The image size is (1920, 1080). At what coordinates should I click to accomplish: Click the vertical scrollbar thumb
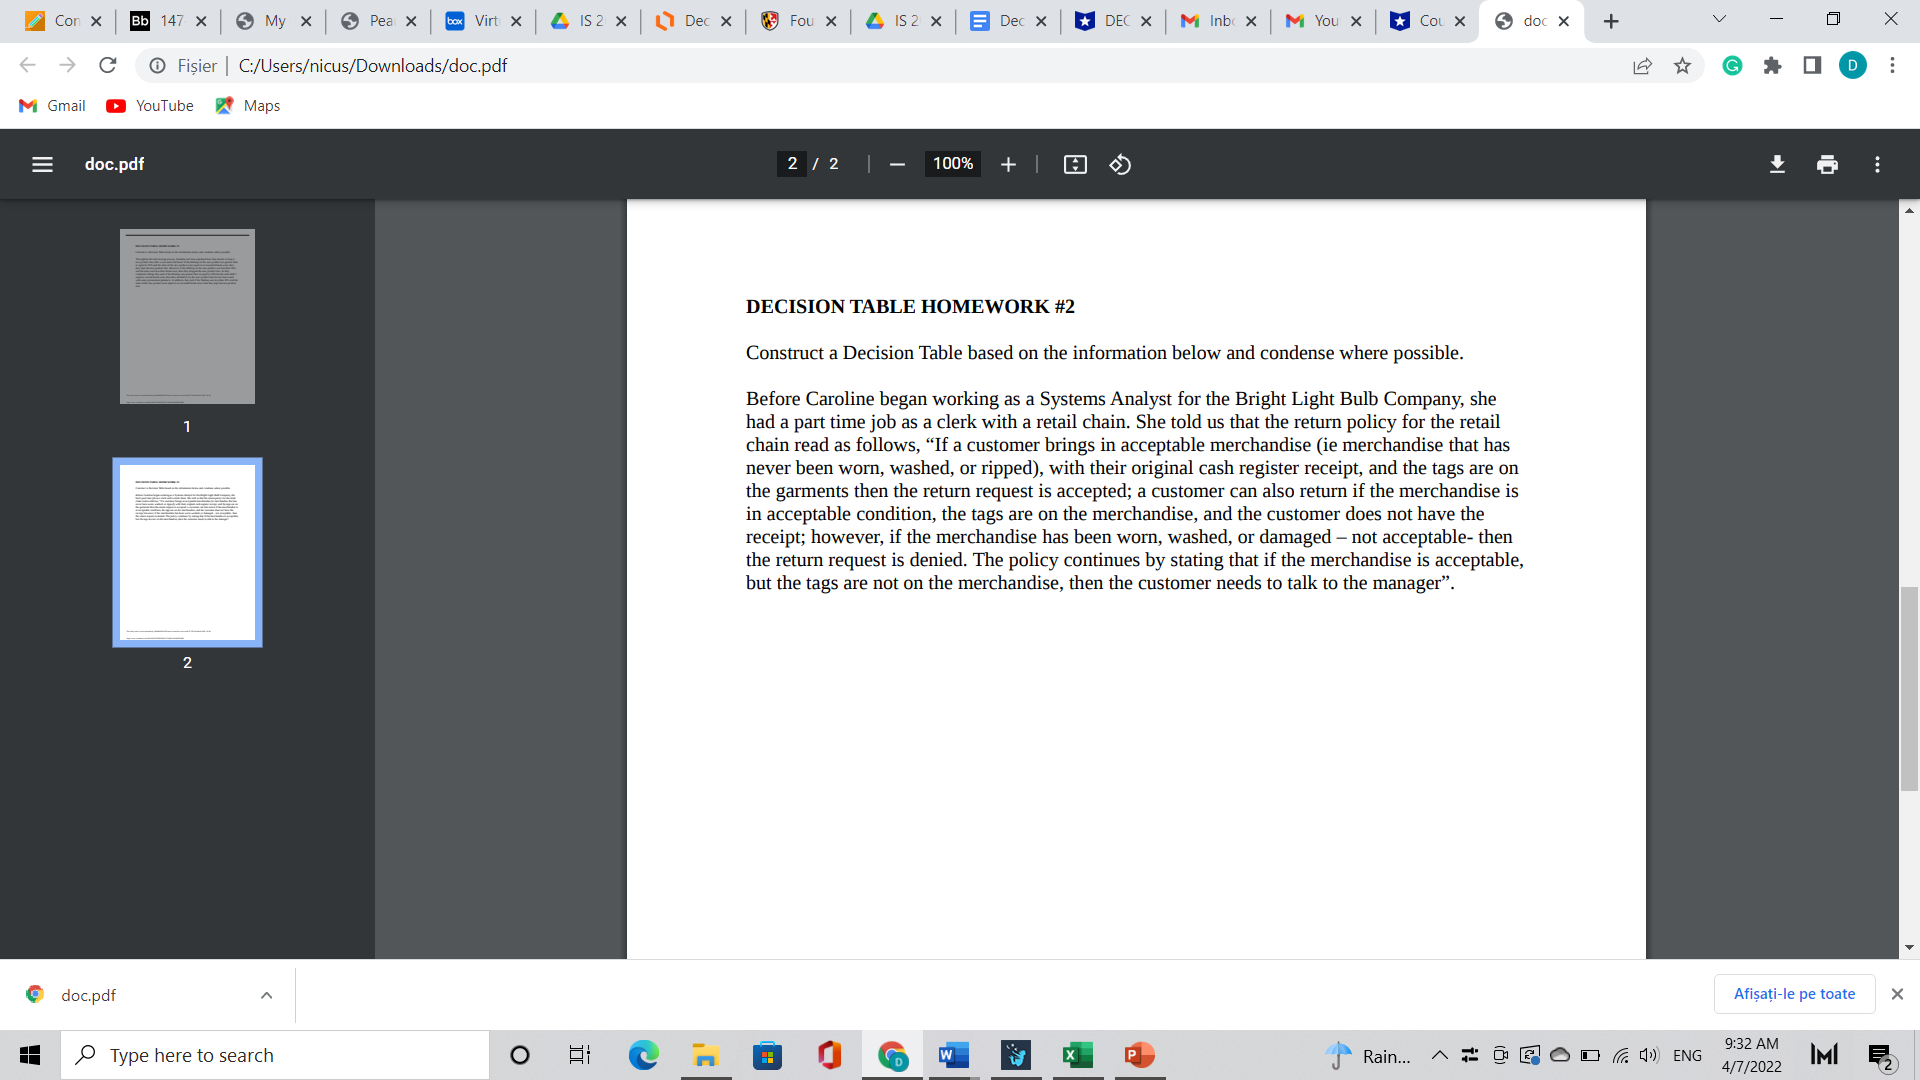click(x=1909, y=690)
